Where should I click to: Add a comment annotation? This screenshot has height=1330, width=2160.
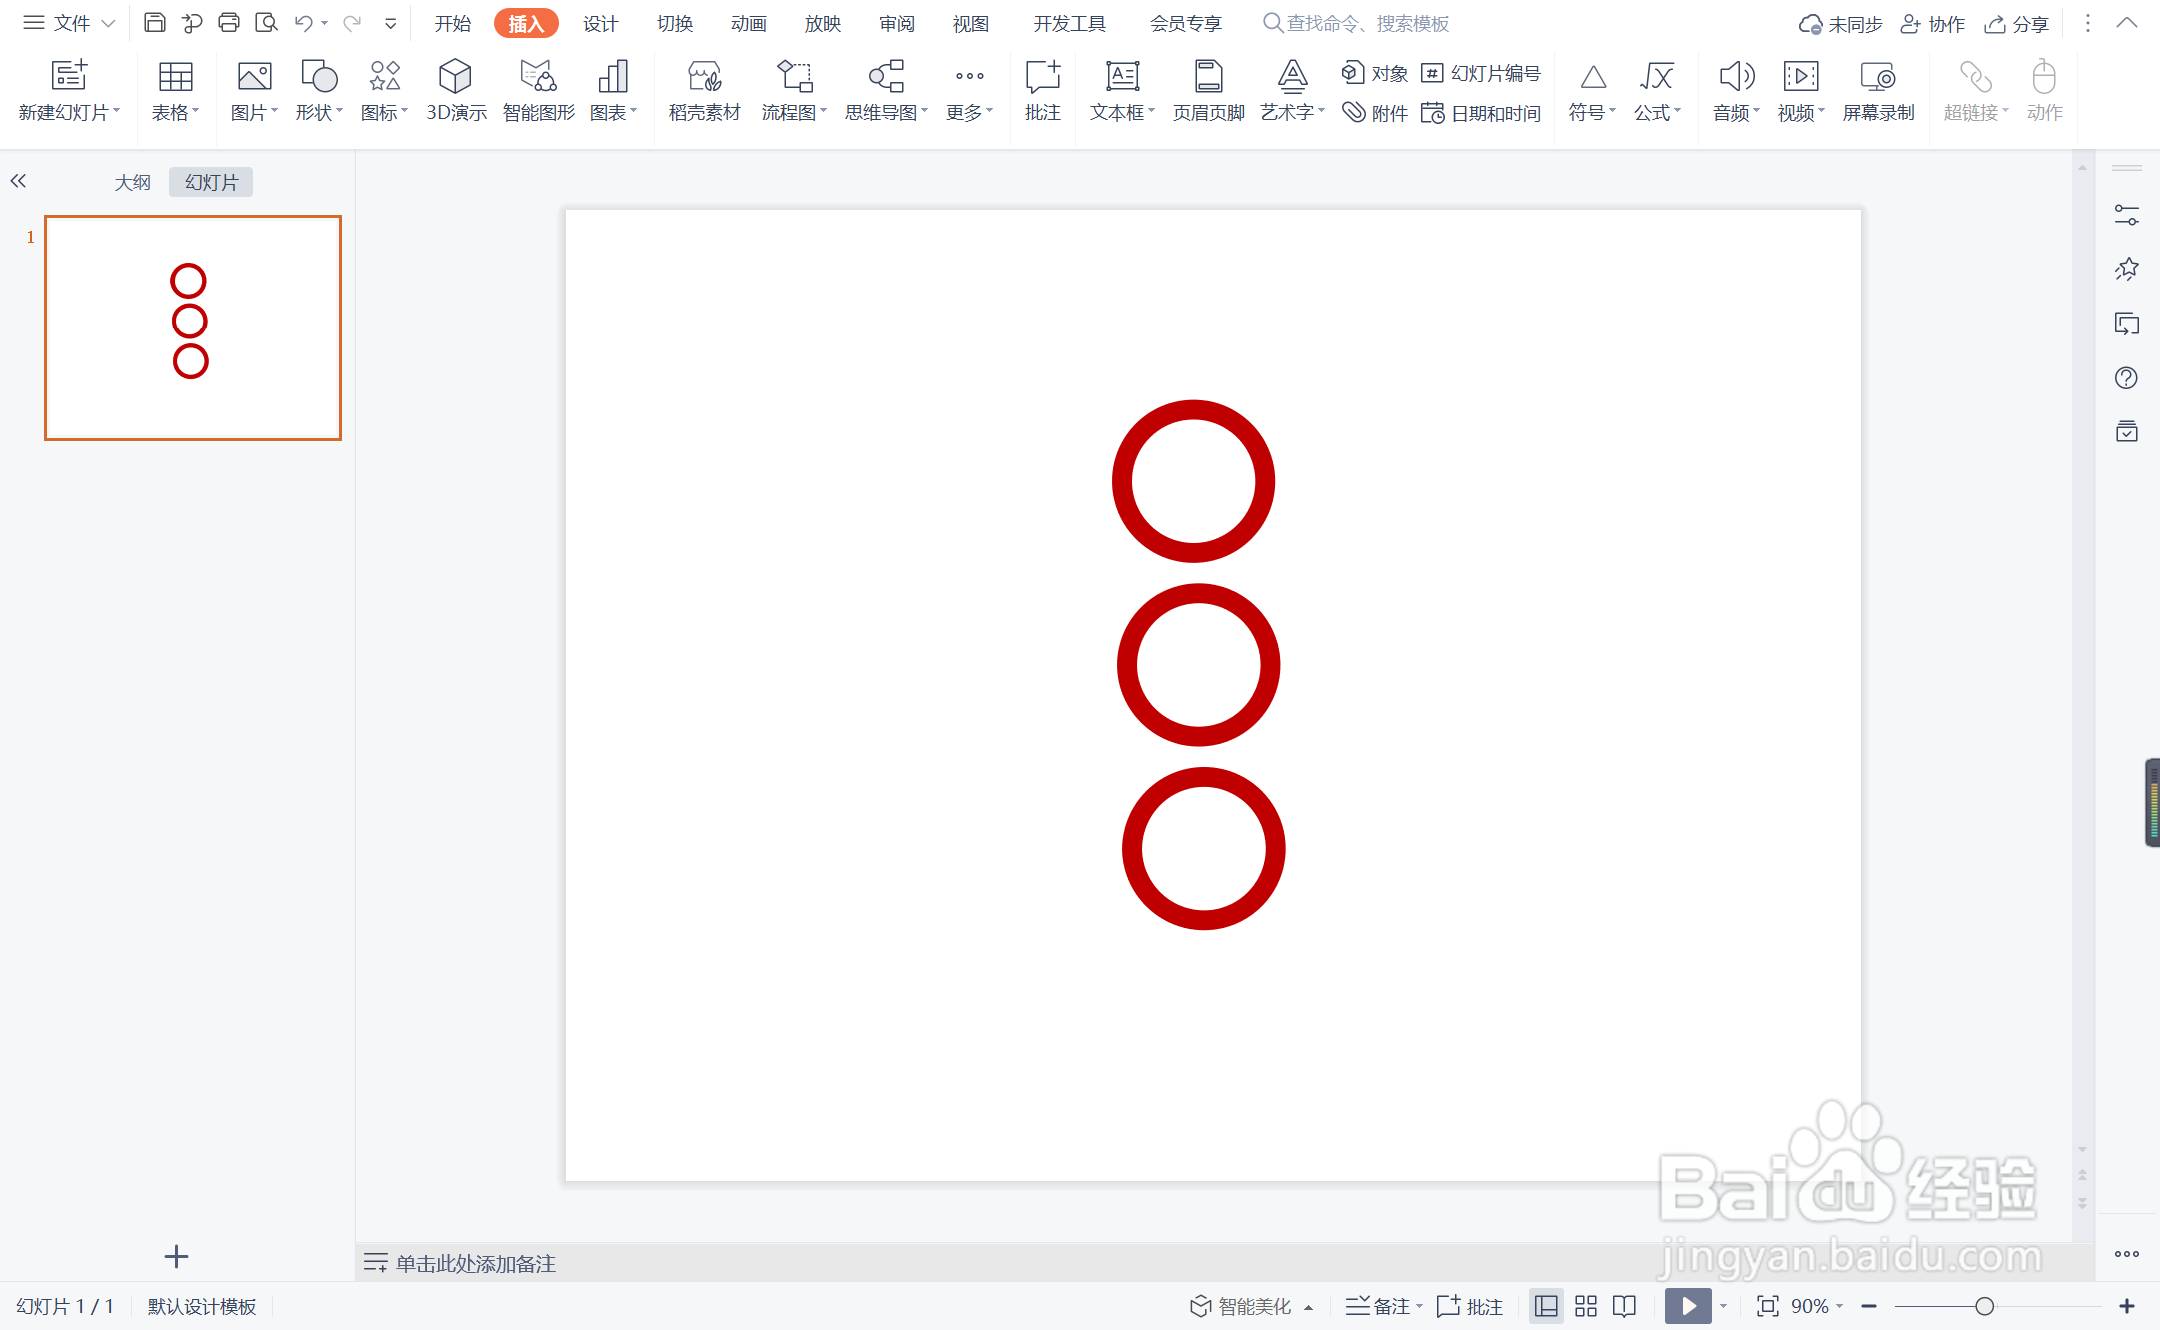pyautogui.click(x=1042, y=90)
